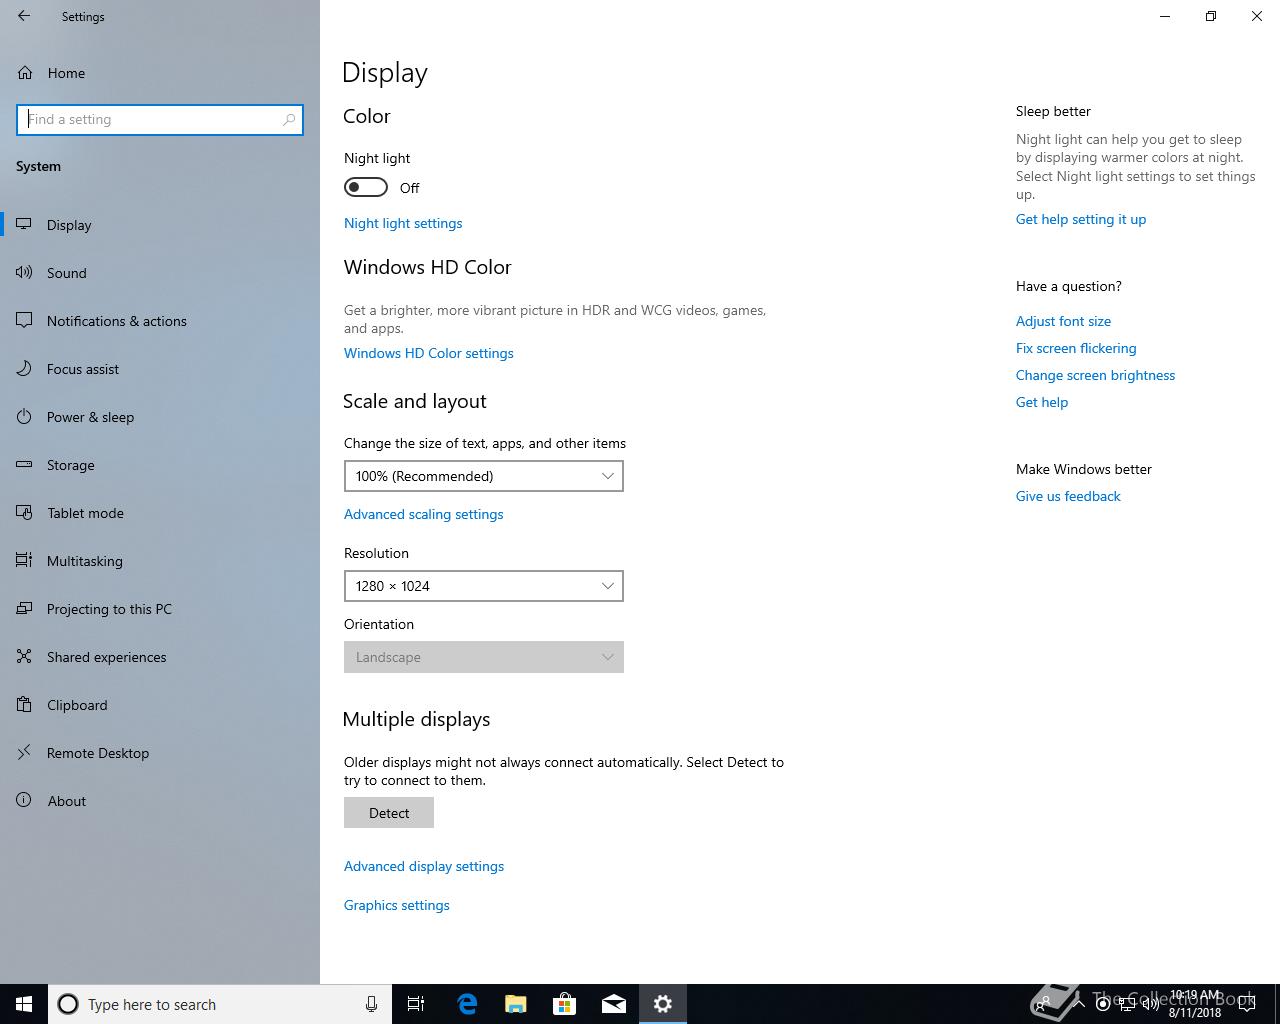The image size is (1280, 1024).
Task: Click Change screen brightness link
Action: pyautogui.click(x=1095, y=375)
